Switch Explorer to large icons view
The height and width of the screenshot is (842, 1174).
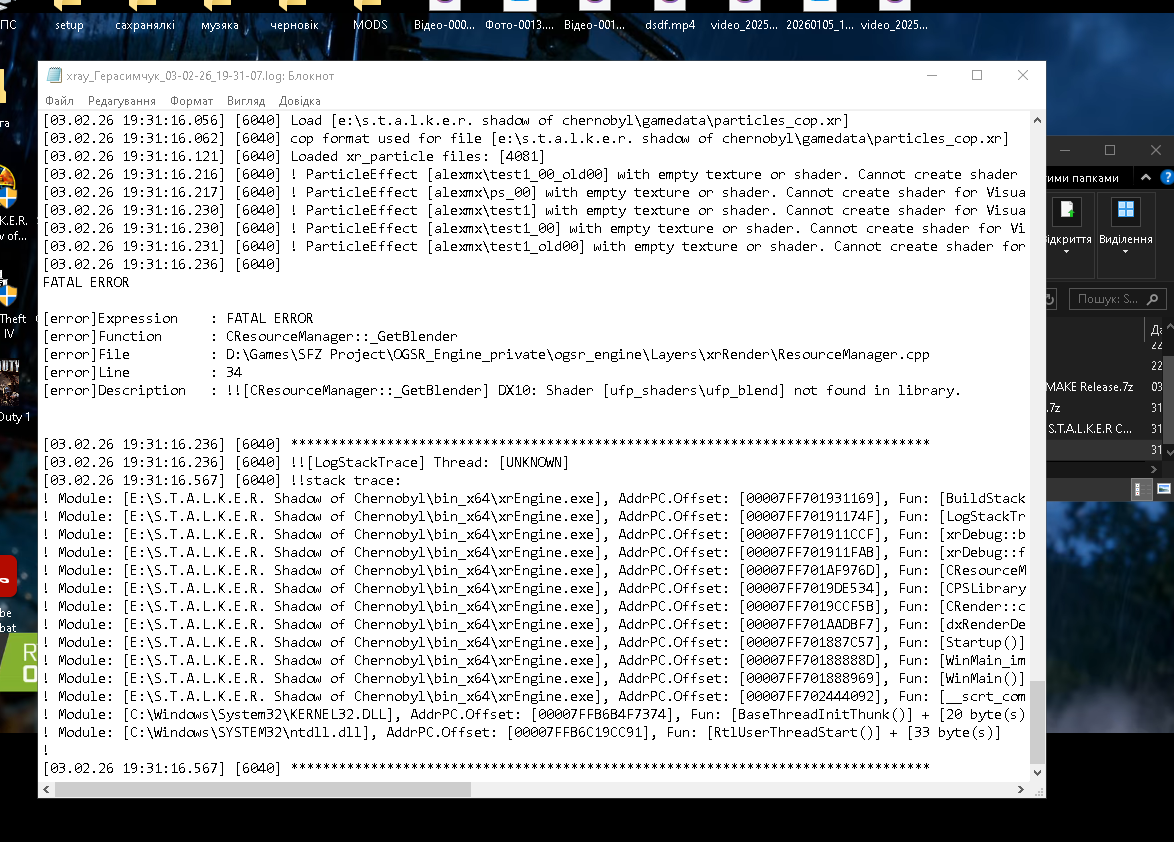(1162, 488)
